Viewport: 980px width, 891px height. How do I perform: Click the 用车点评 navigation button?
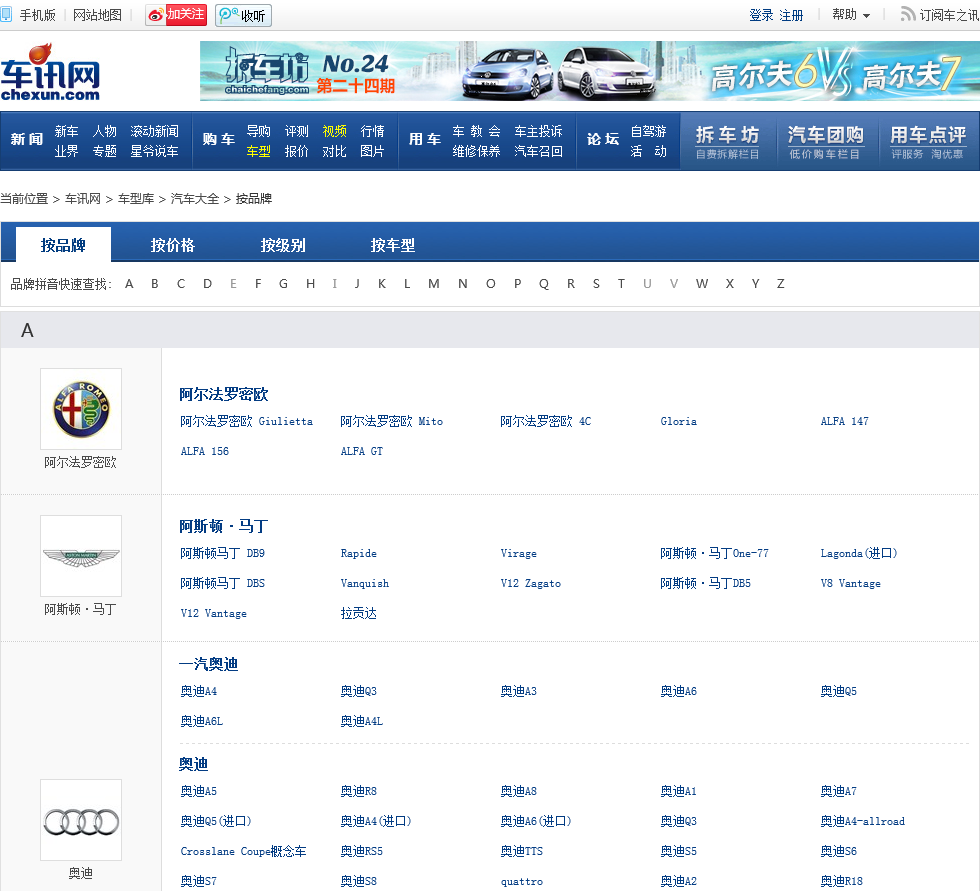(928, 141)
